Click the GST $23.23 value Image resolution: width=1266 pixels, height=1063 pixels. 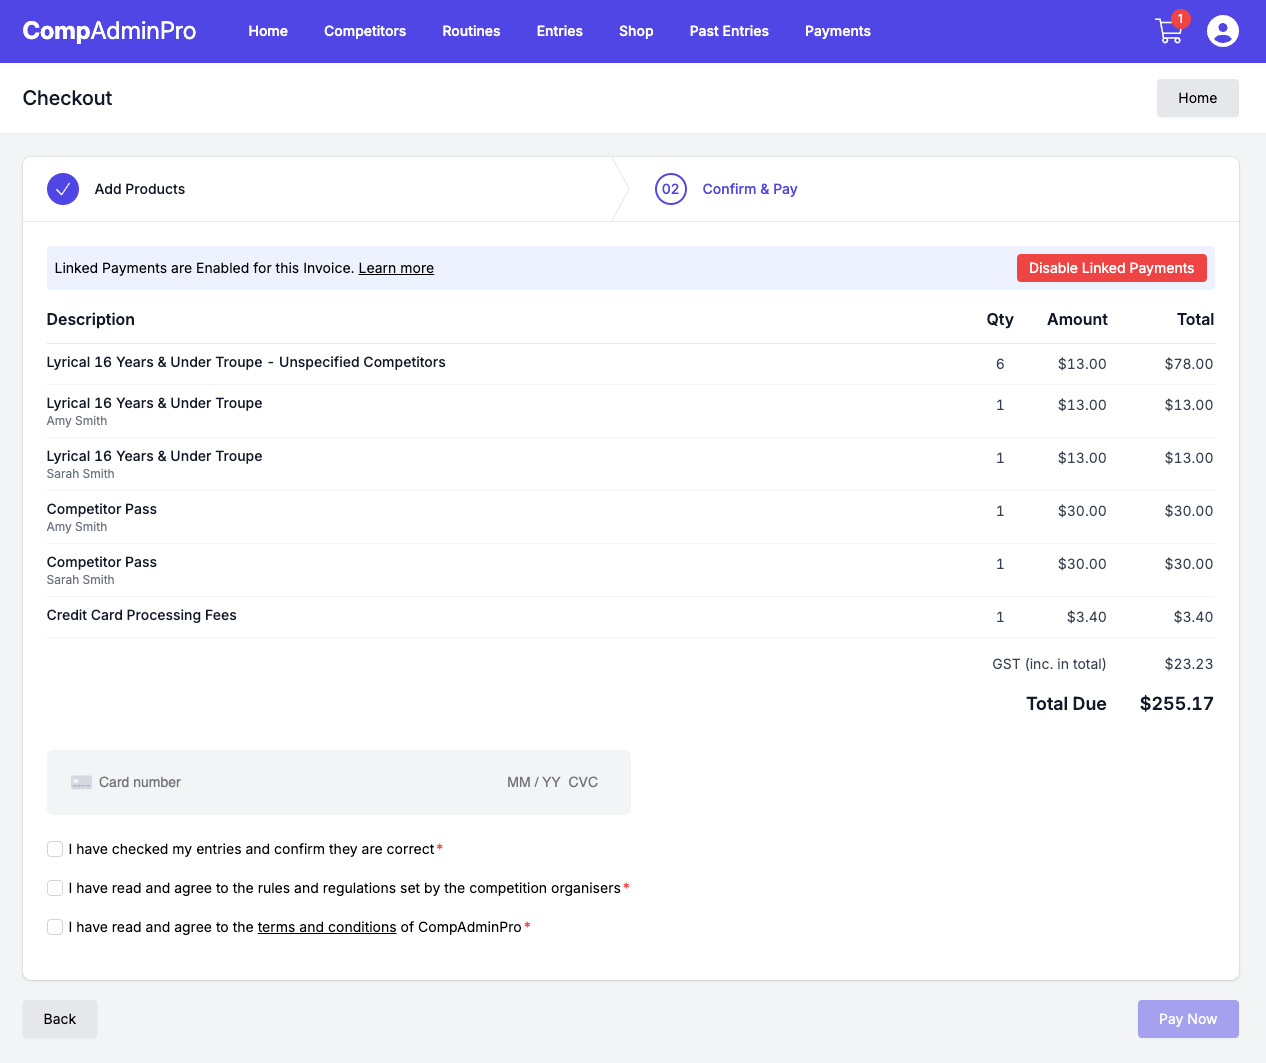(x=1189, y=664)
